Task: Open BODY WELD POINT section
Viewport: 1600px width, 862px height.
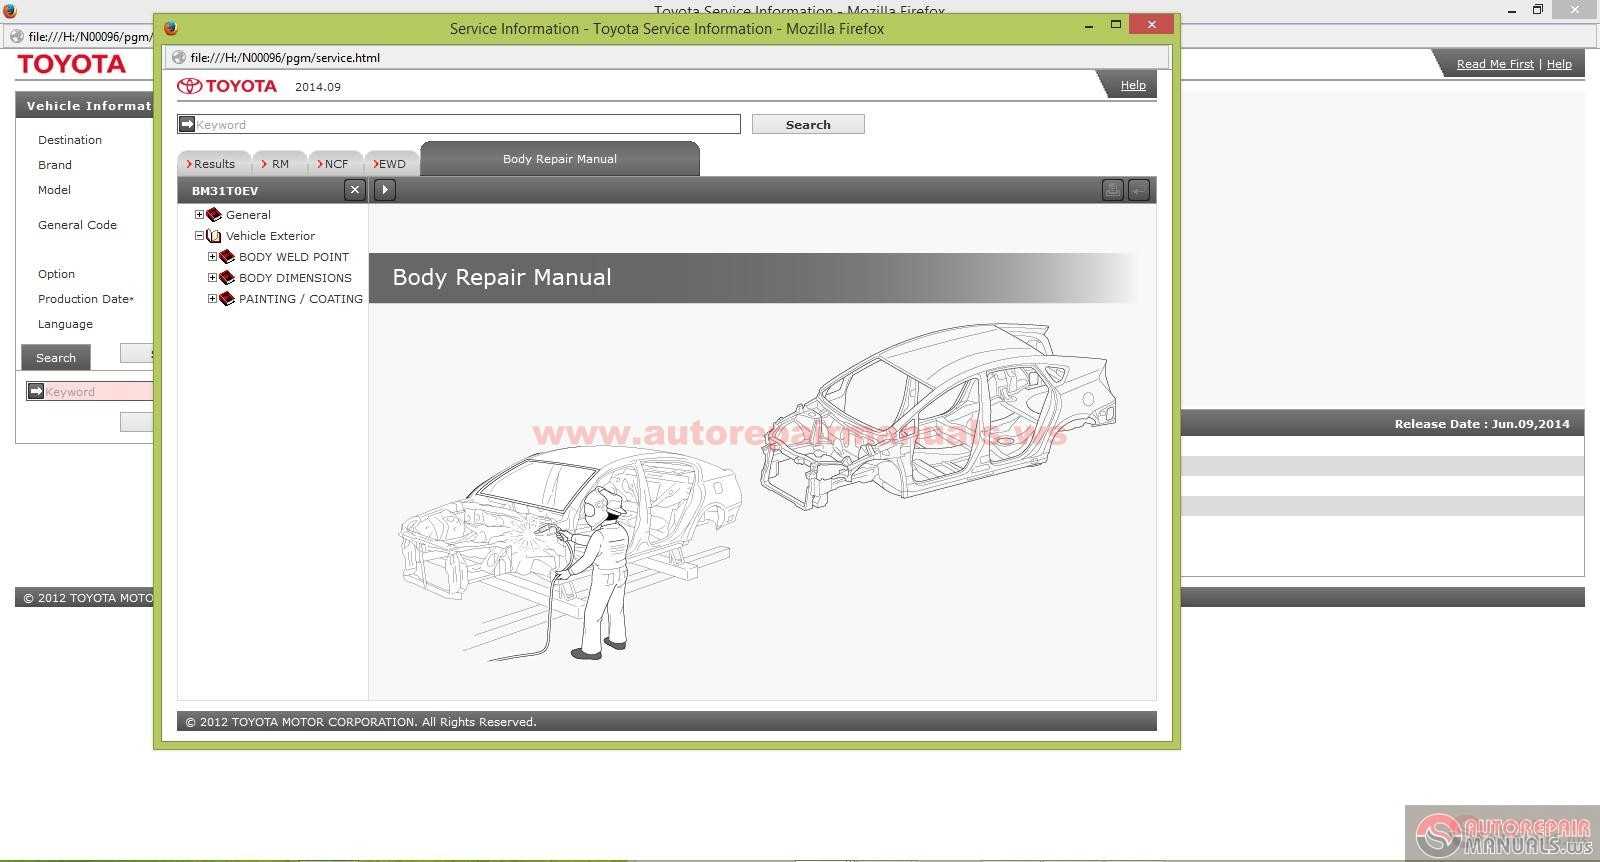Action: [x=294, y=257]
